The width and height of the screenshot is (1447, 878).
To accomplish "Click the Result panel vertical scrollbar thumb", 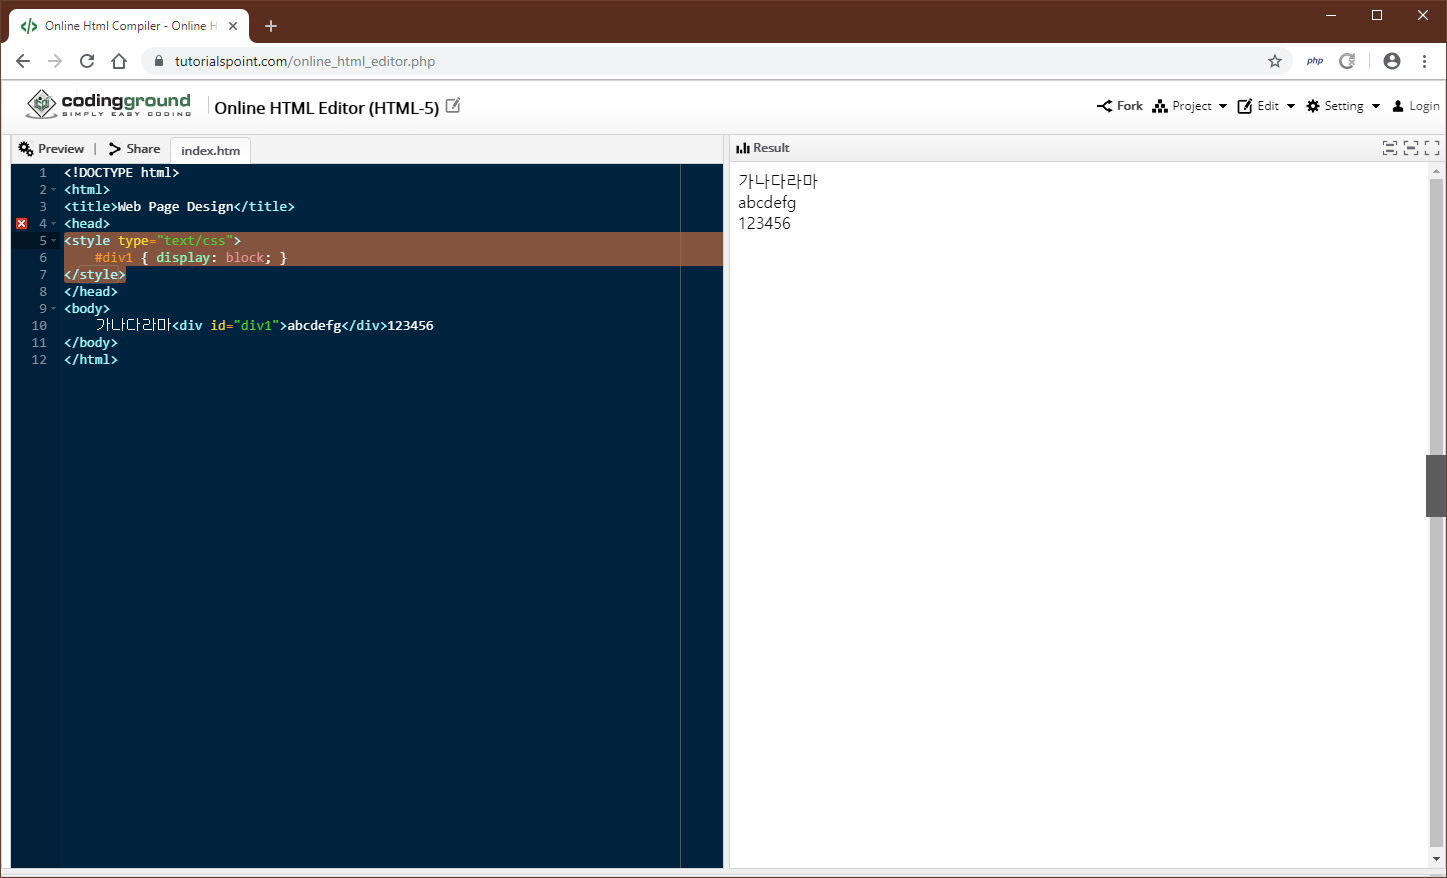I will 1436,486.
